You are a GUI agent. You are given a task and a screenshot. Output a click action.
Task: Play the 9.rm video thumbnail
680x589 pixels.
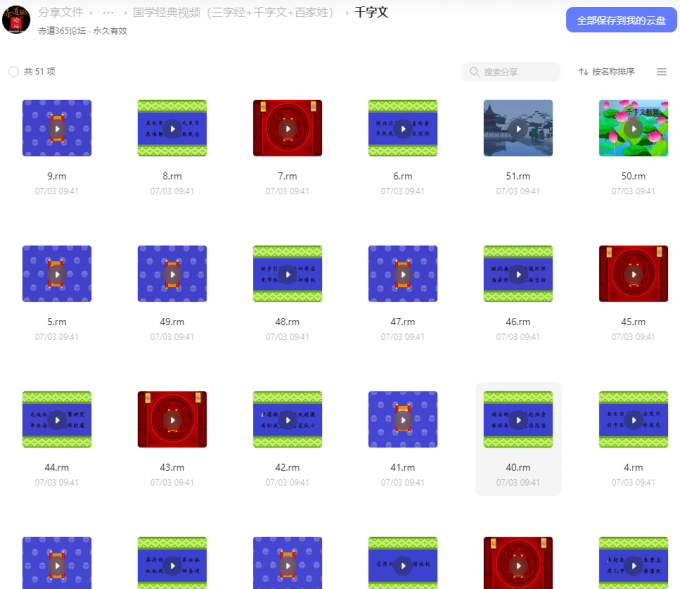[57, 128]
